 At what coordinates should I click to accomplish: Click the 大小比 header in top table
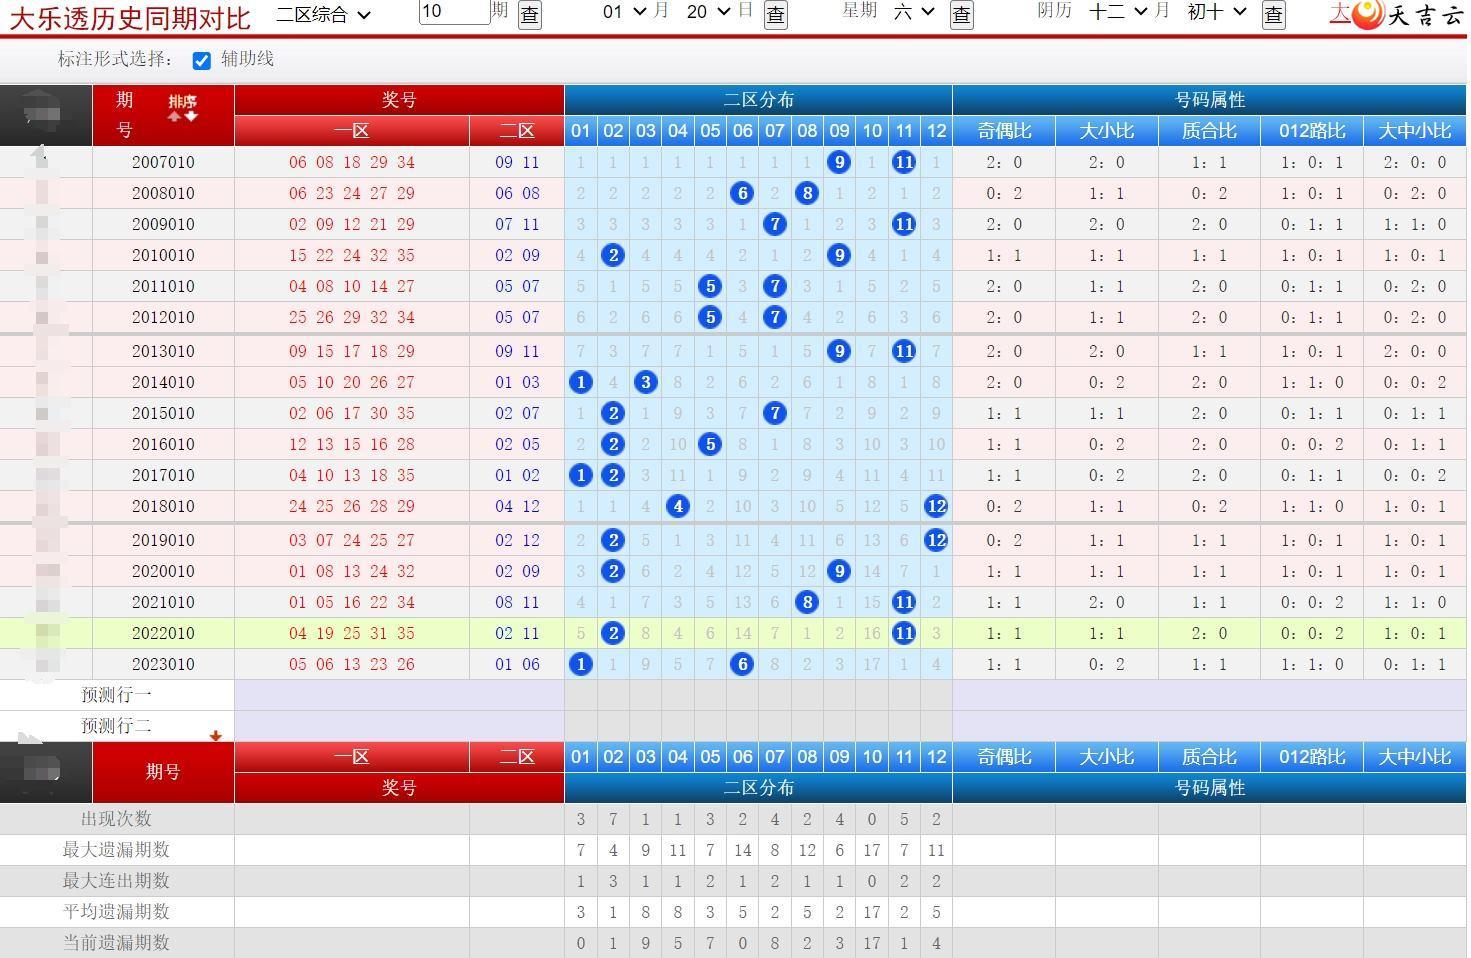(x=1107, y=131)
